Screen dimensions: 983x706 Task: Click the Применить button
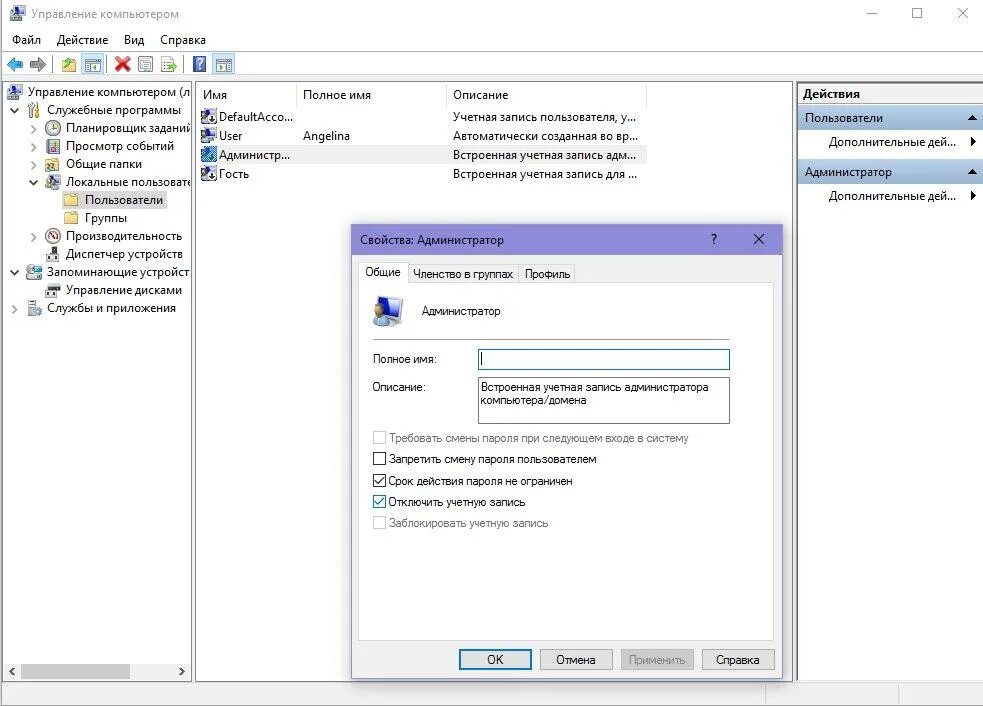(657, 660)
